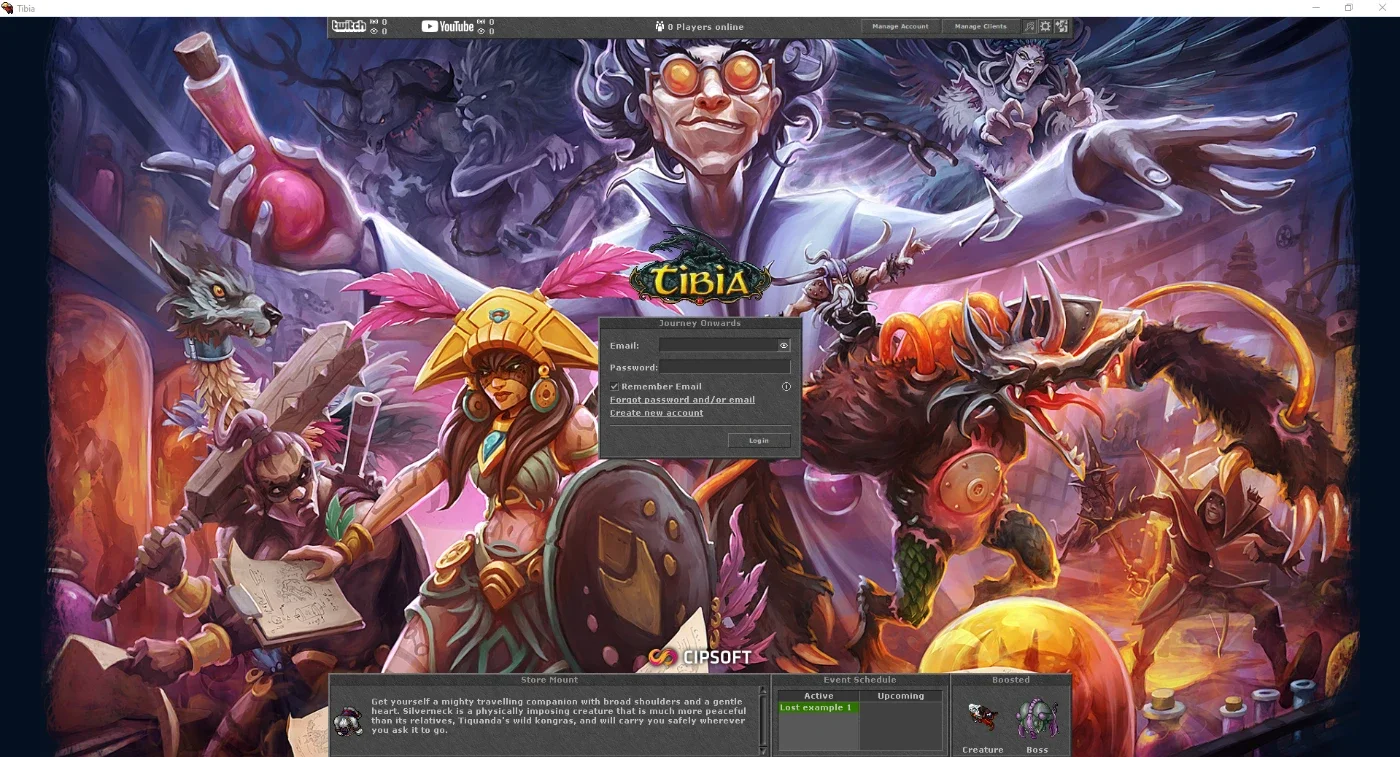Click the Store Mount description text
This screenshot has height=757, width=1400.
pyautogui.click(x=558, y=716)
